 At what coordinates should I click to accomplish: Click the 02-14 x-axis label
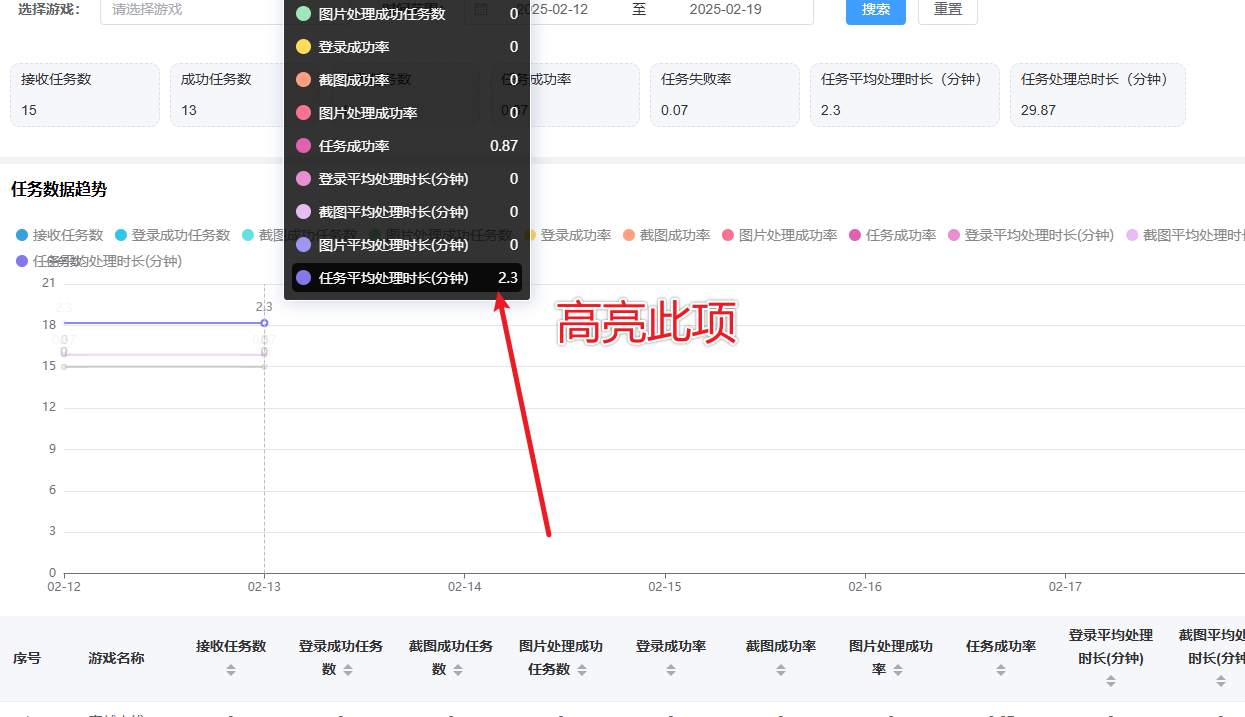pyautogui.click(x=464, y=588)
